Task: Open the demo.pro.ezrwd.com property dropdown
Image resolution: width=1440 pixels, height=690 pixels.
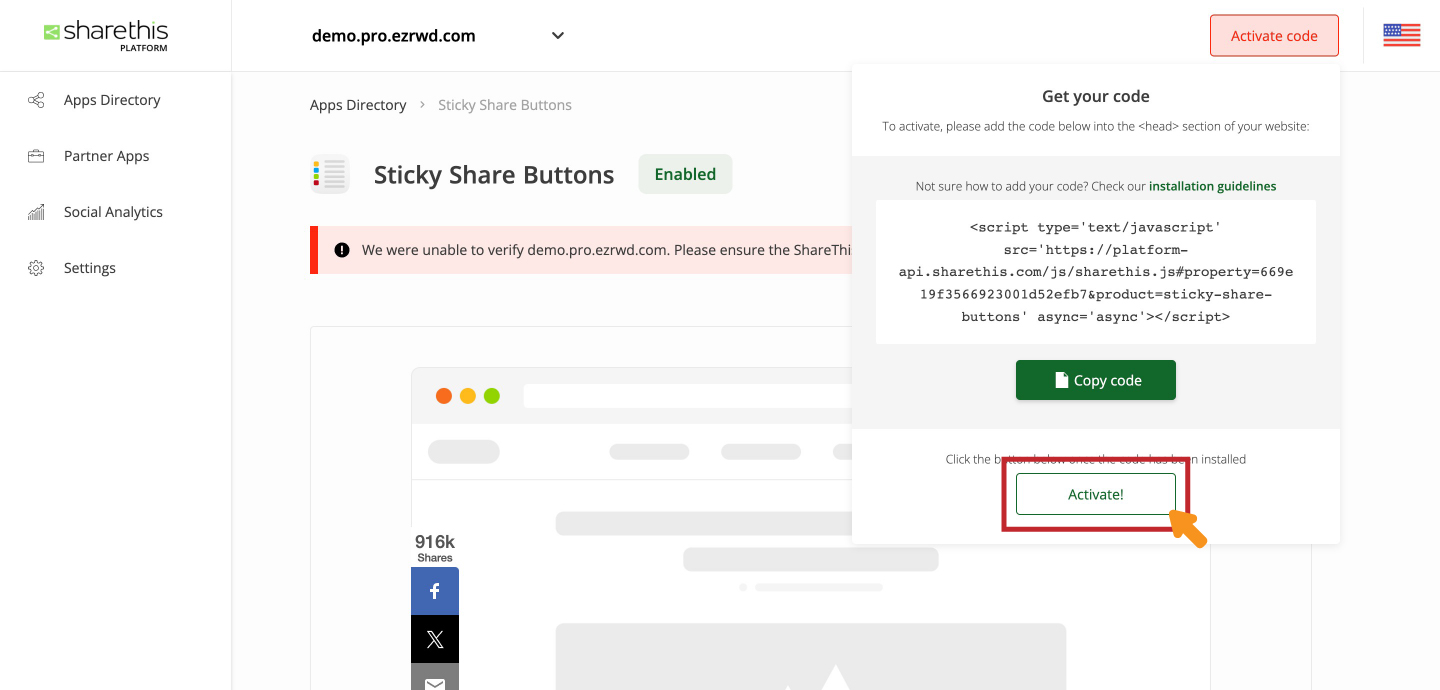Action: [x=438, y=36]
